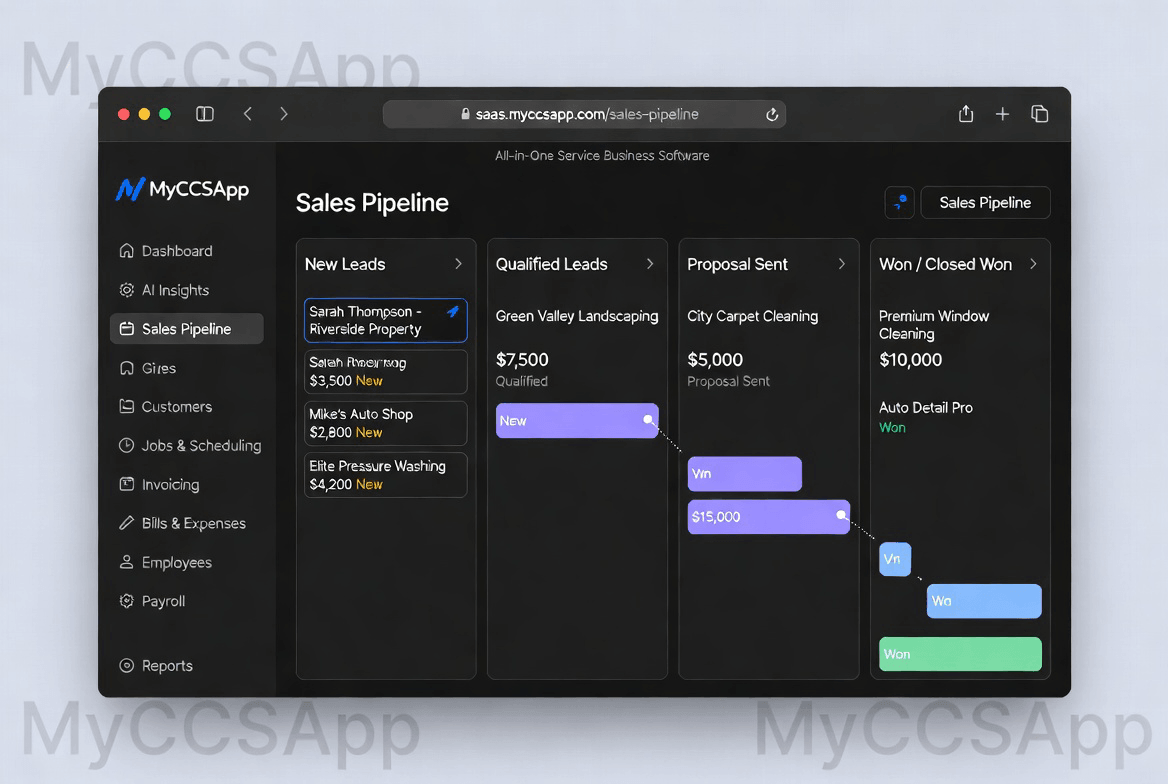Click the blue Wa bar in Won column
Screen dimensions: 1168x784
coord(984,601)
